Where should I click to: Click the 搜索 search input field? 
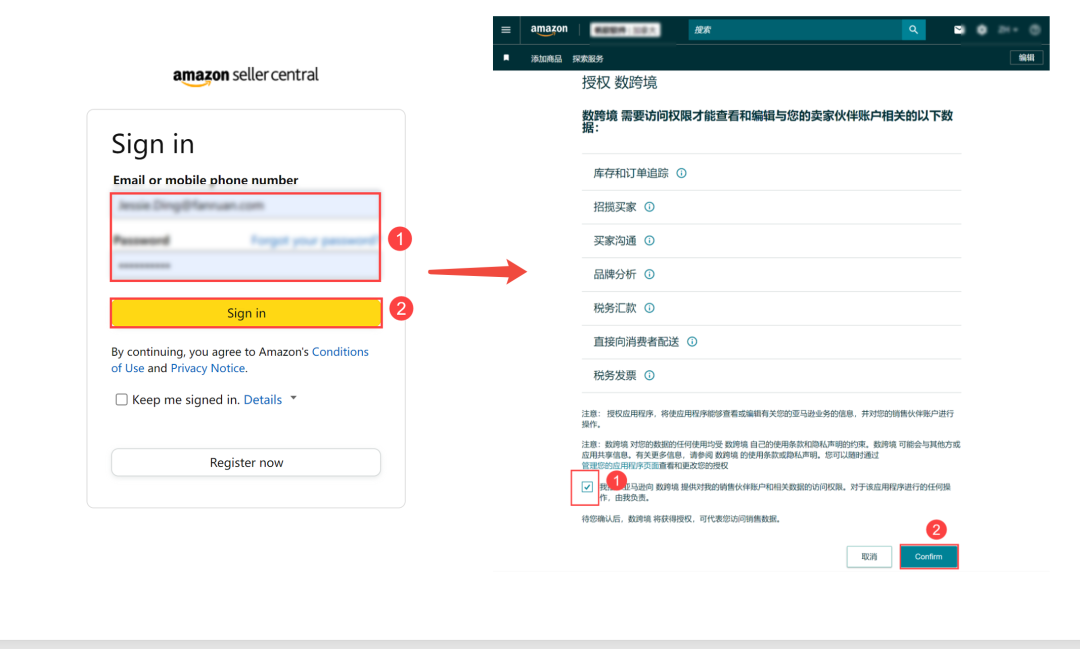pos(795,30)
